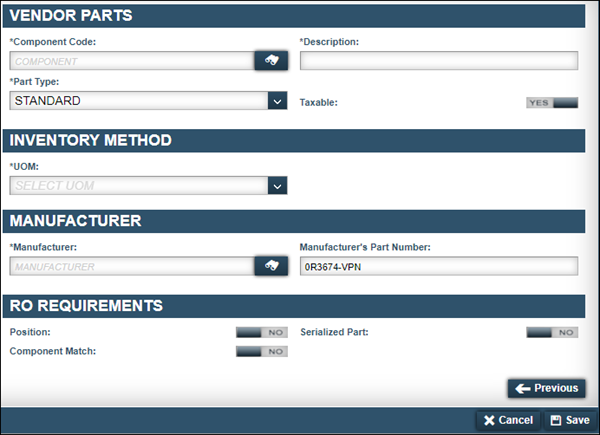Enable the Component Match switch

click(x=261, y=352)
